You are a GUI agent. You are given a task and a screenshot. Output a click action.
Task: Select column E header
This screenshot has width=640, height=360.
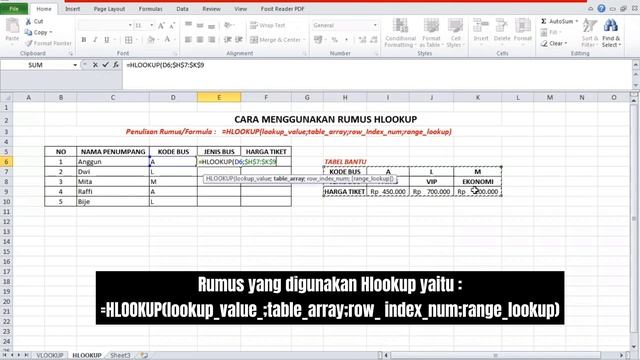pyautogui.click(x=219, y=98)
